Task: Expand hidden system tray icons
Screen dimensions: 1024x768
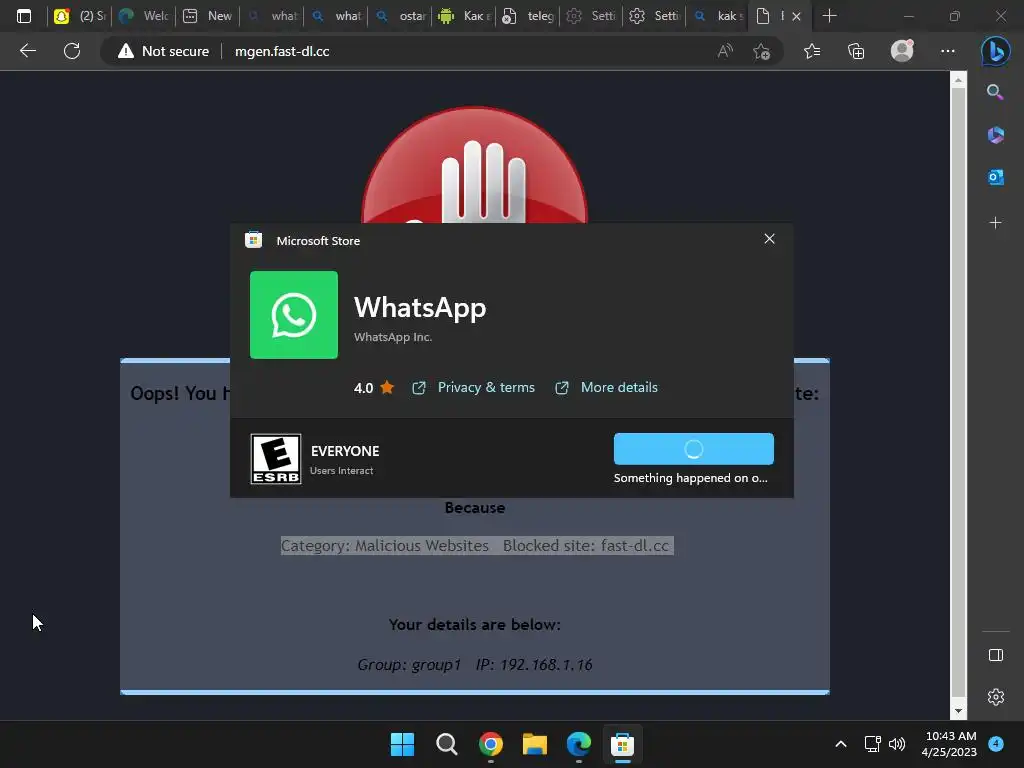Action: click(x=840, y=744)
